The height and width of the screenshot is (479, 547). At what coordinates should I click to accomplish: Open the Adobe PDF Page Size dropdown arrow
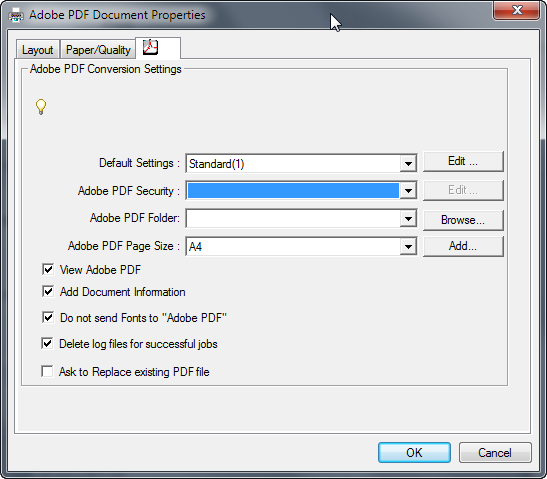pyautogui.click(x=408, y=247)
